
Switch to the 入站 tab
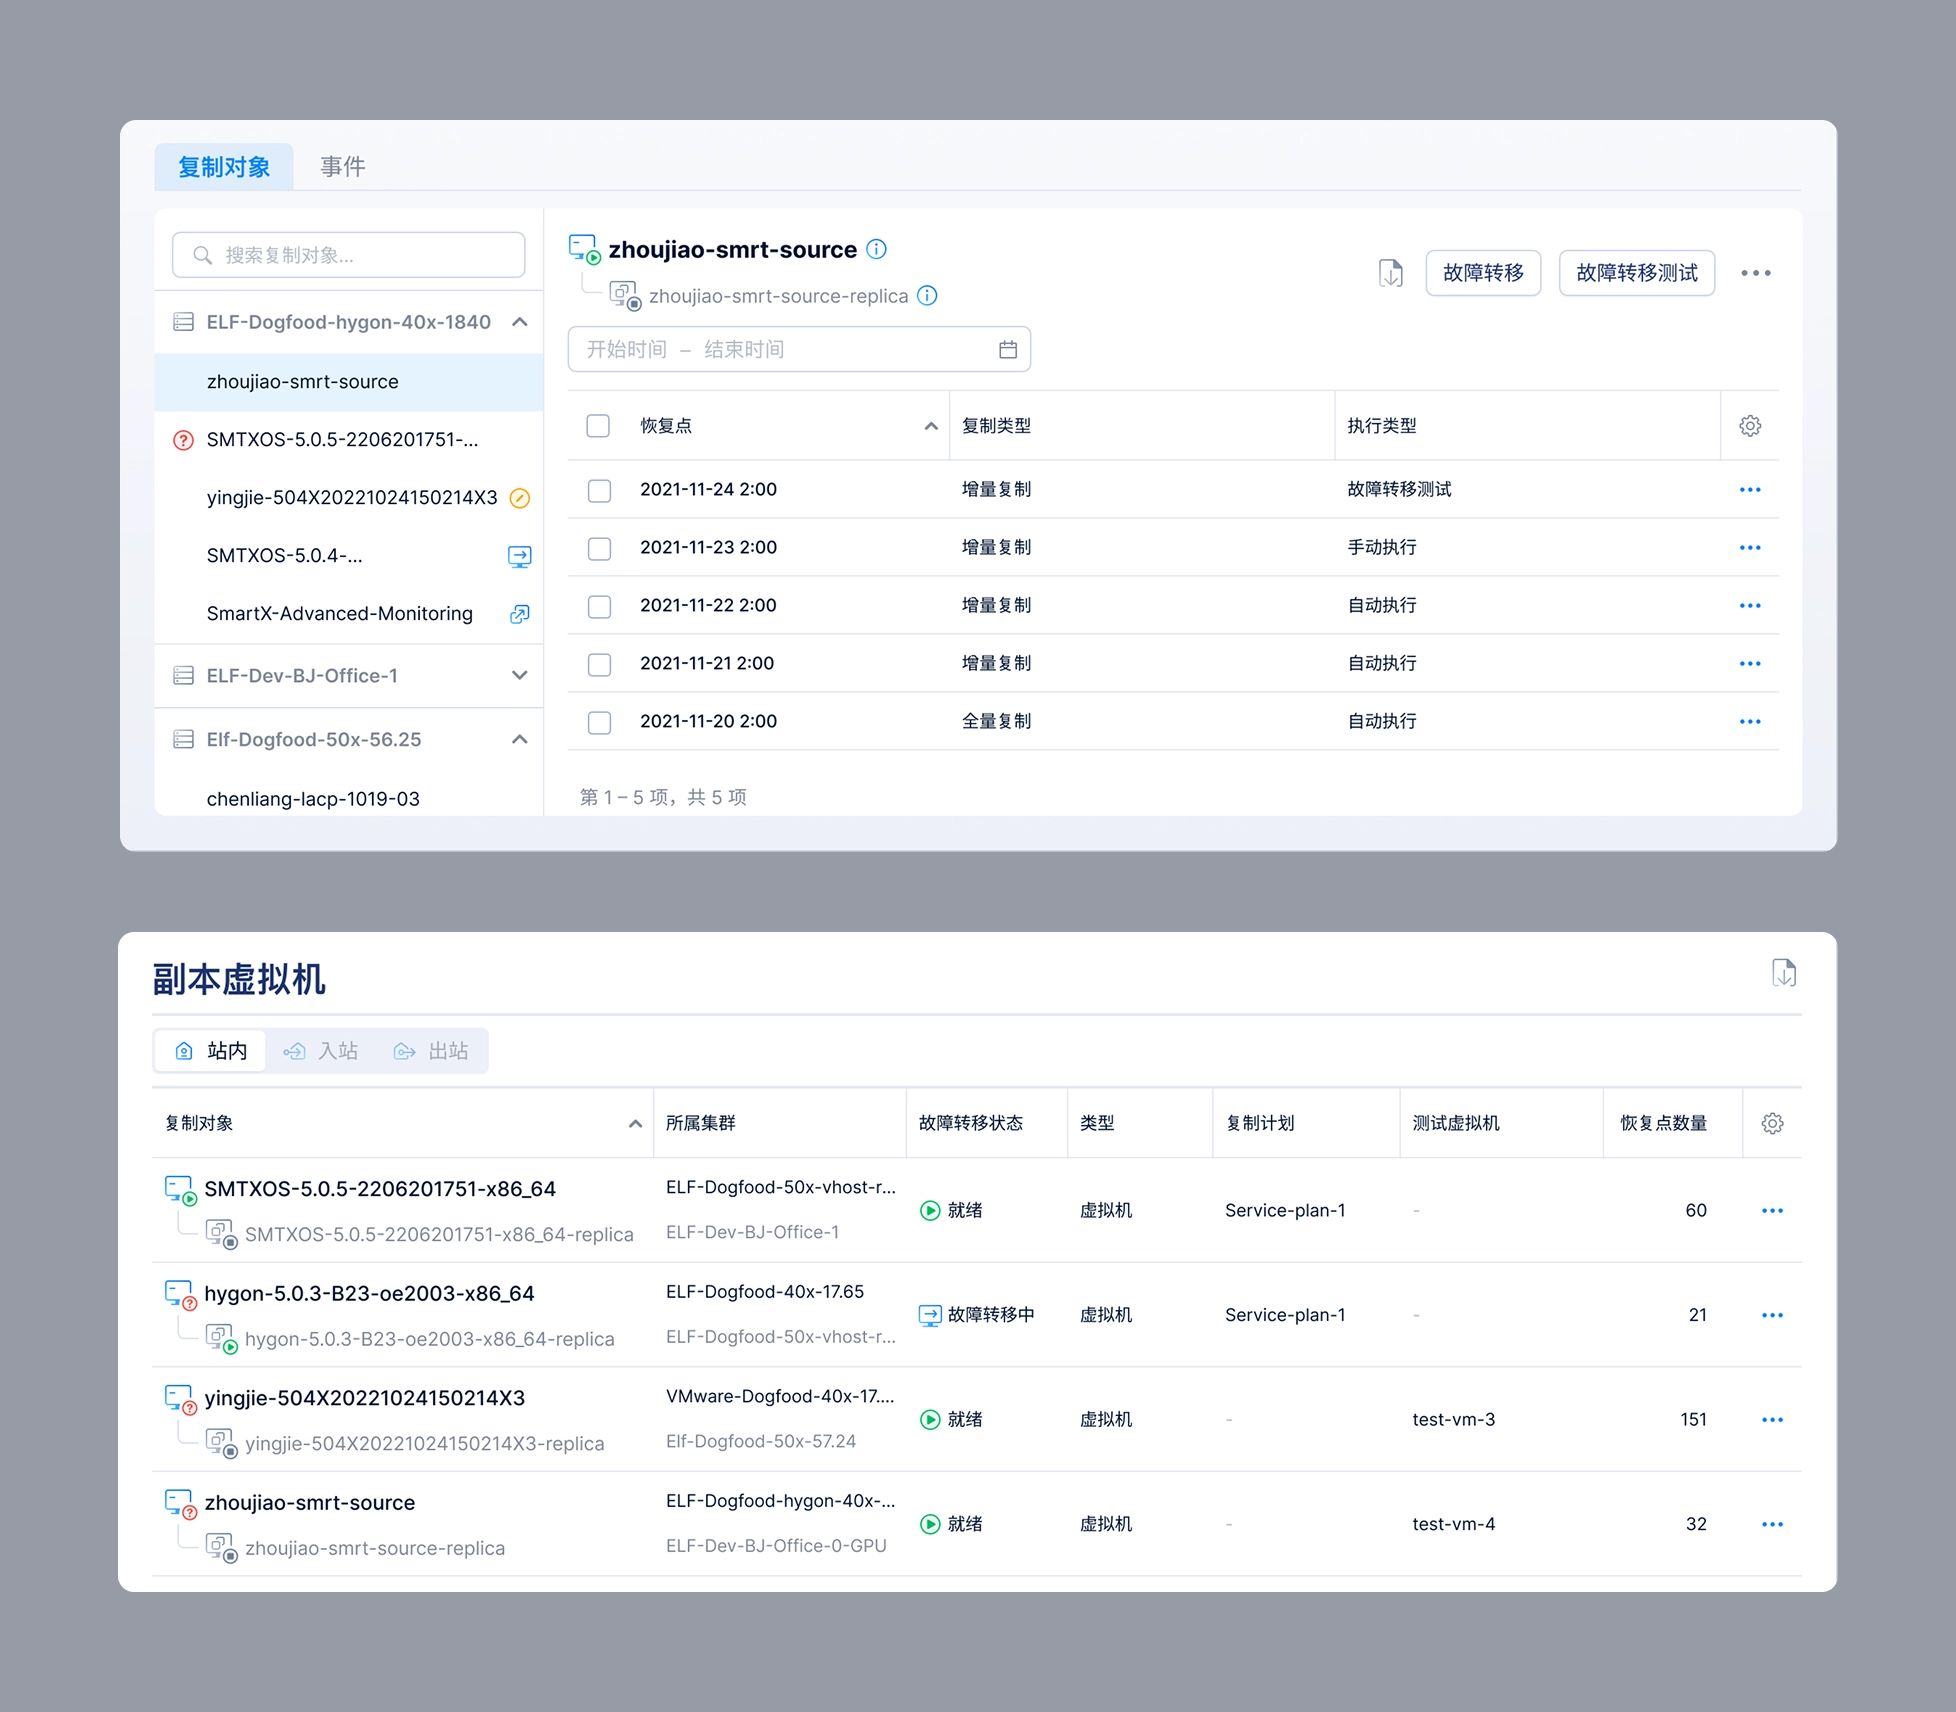[x=322, y=1051]
